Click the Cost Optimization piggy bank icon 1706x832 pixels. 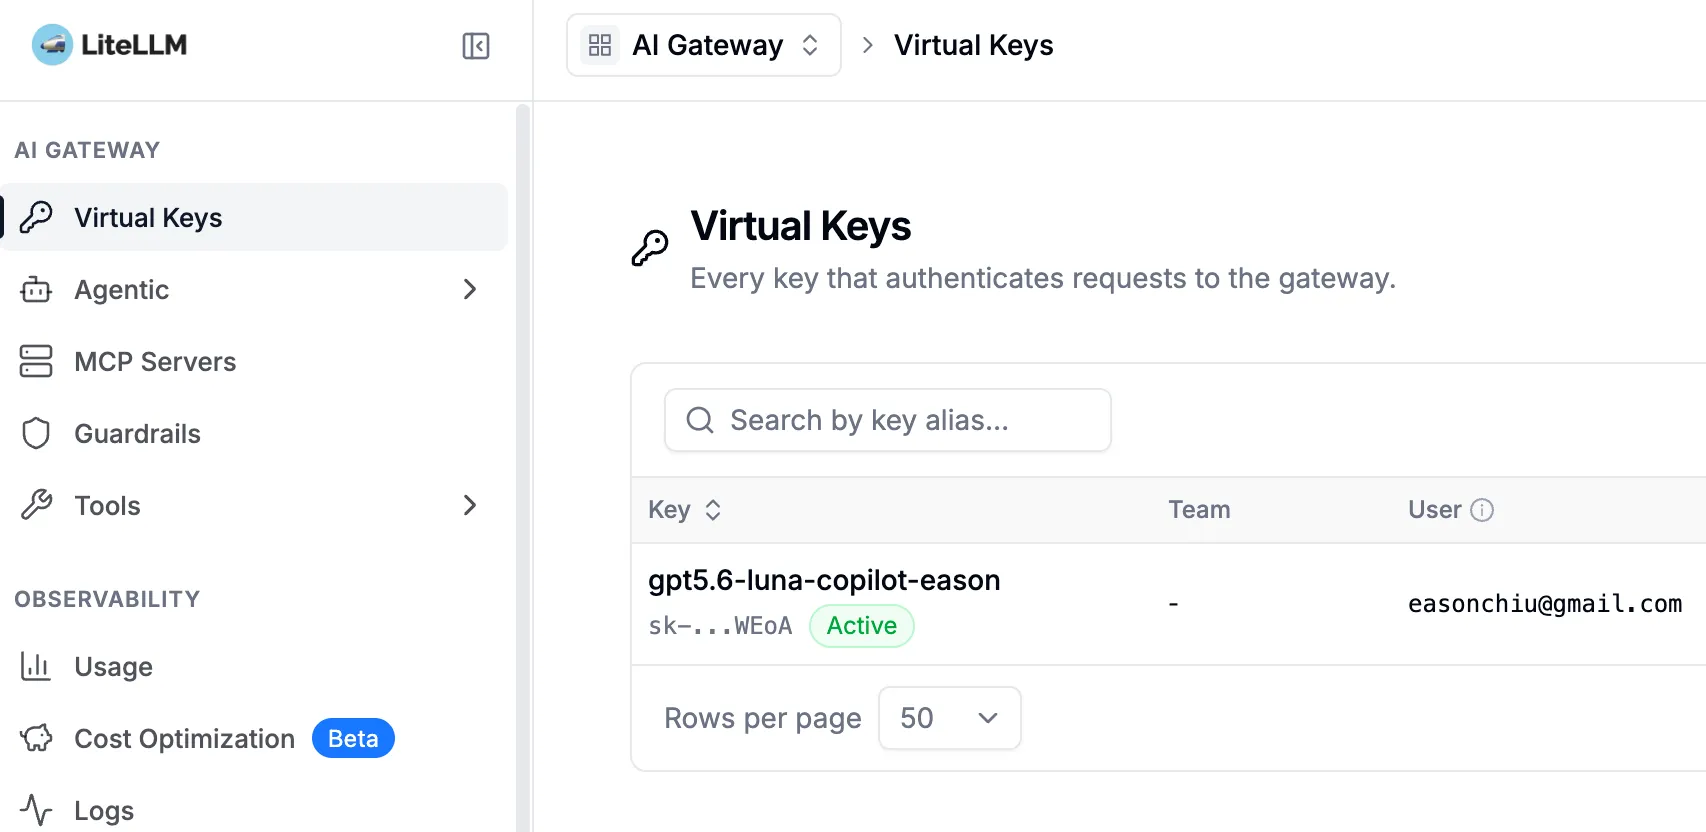pyautogui.click(x=36, y=738)
